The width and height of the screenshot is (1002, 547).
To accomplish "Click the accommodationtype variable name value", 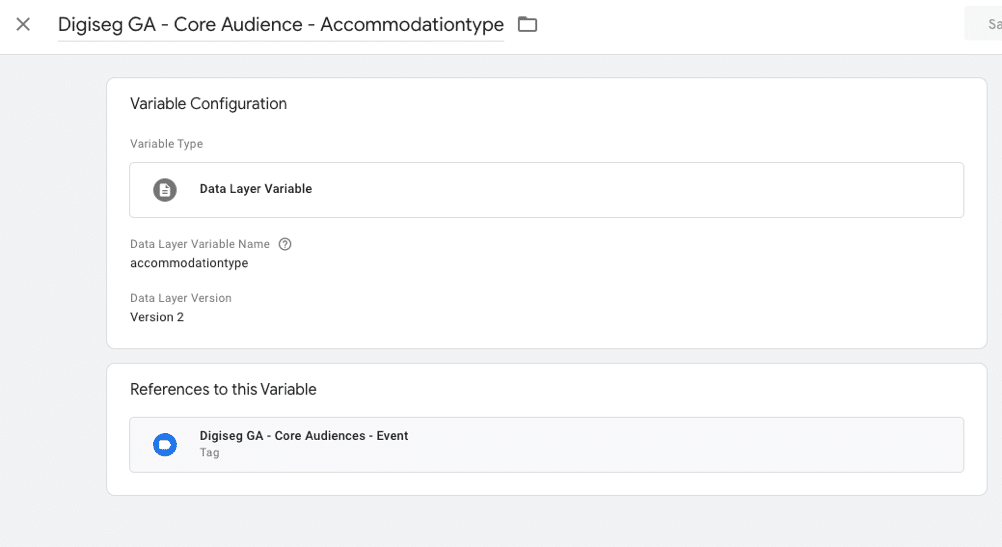I will click(189, 263).
